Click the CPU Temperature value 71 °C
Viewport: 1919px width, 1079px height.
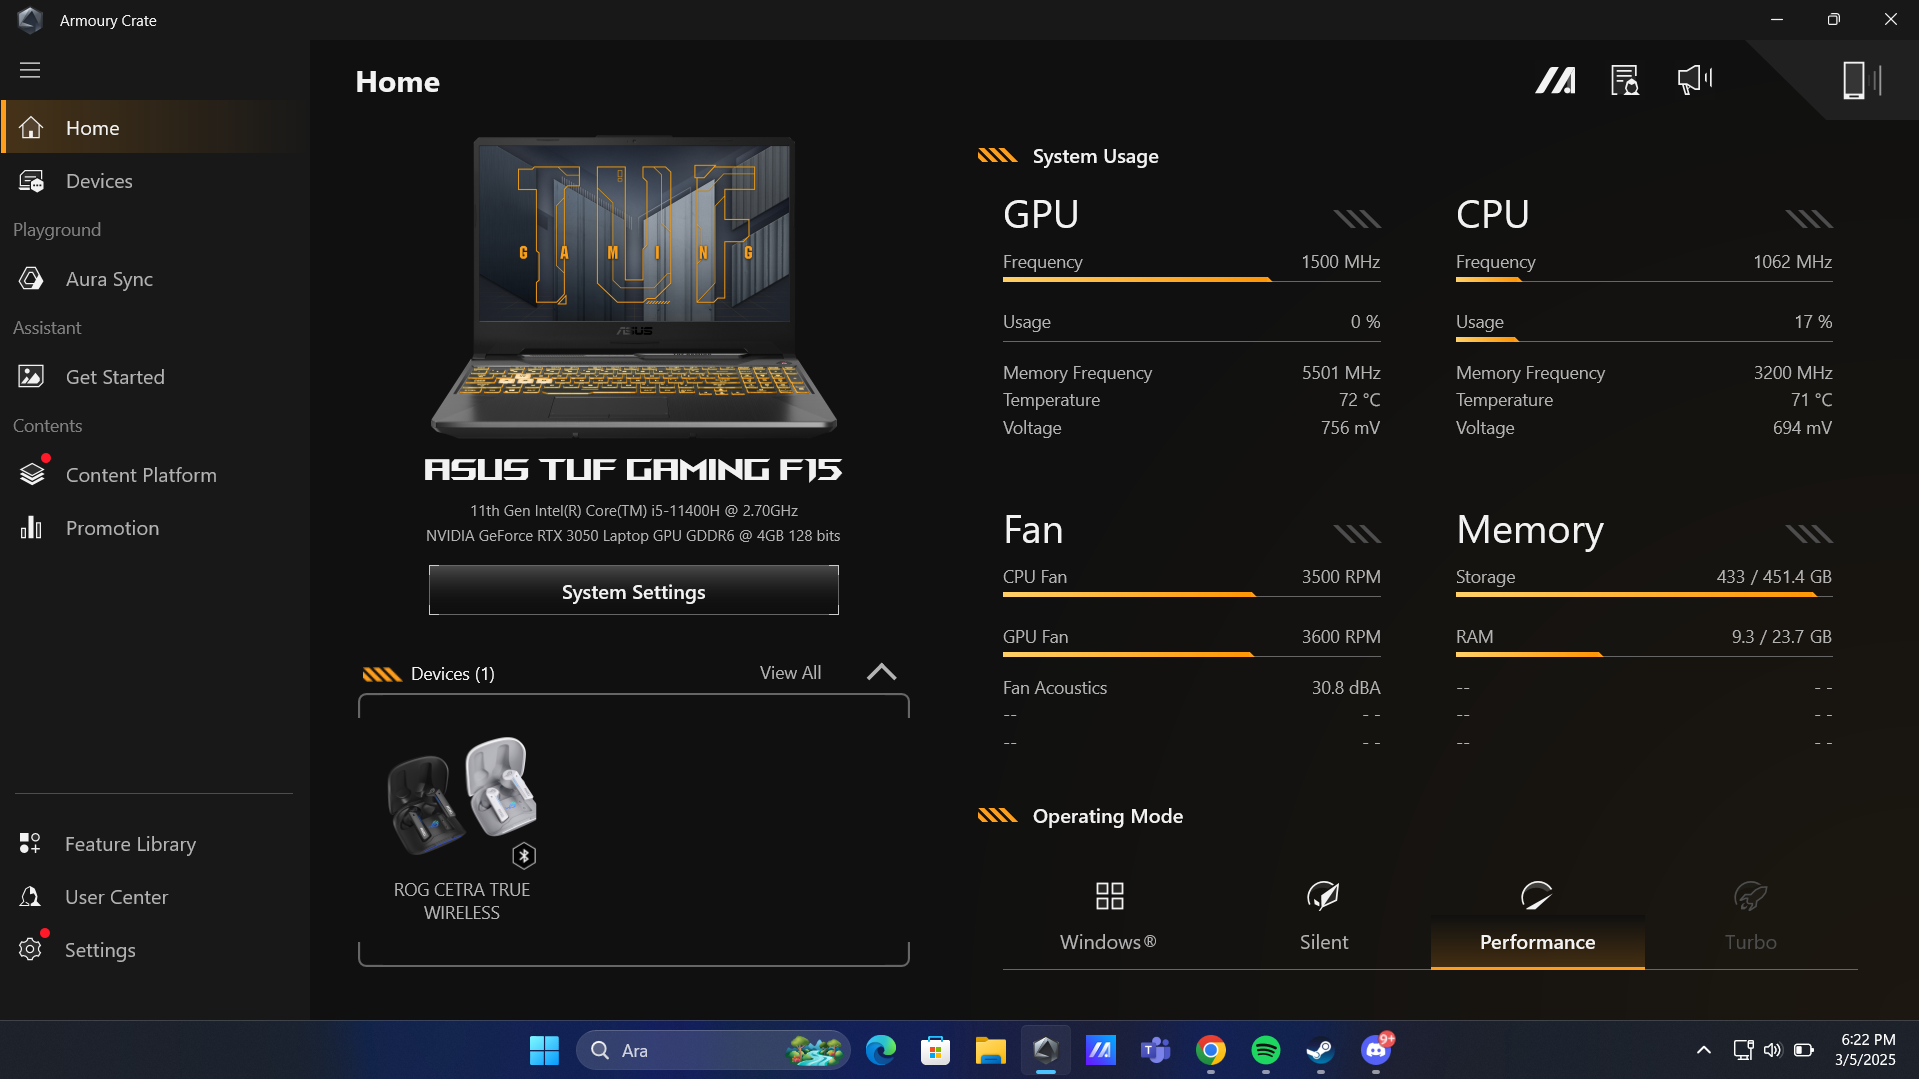[x=1811, y=400]
